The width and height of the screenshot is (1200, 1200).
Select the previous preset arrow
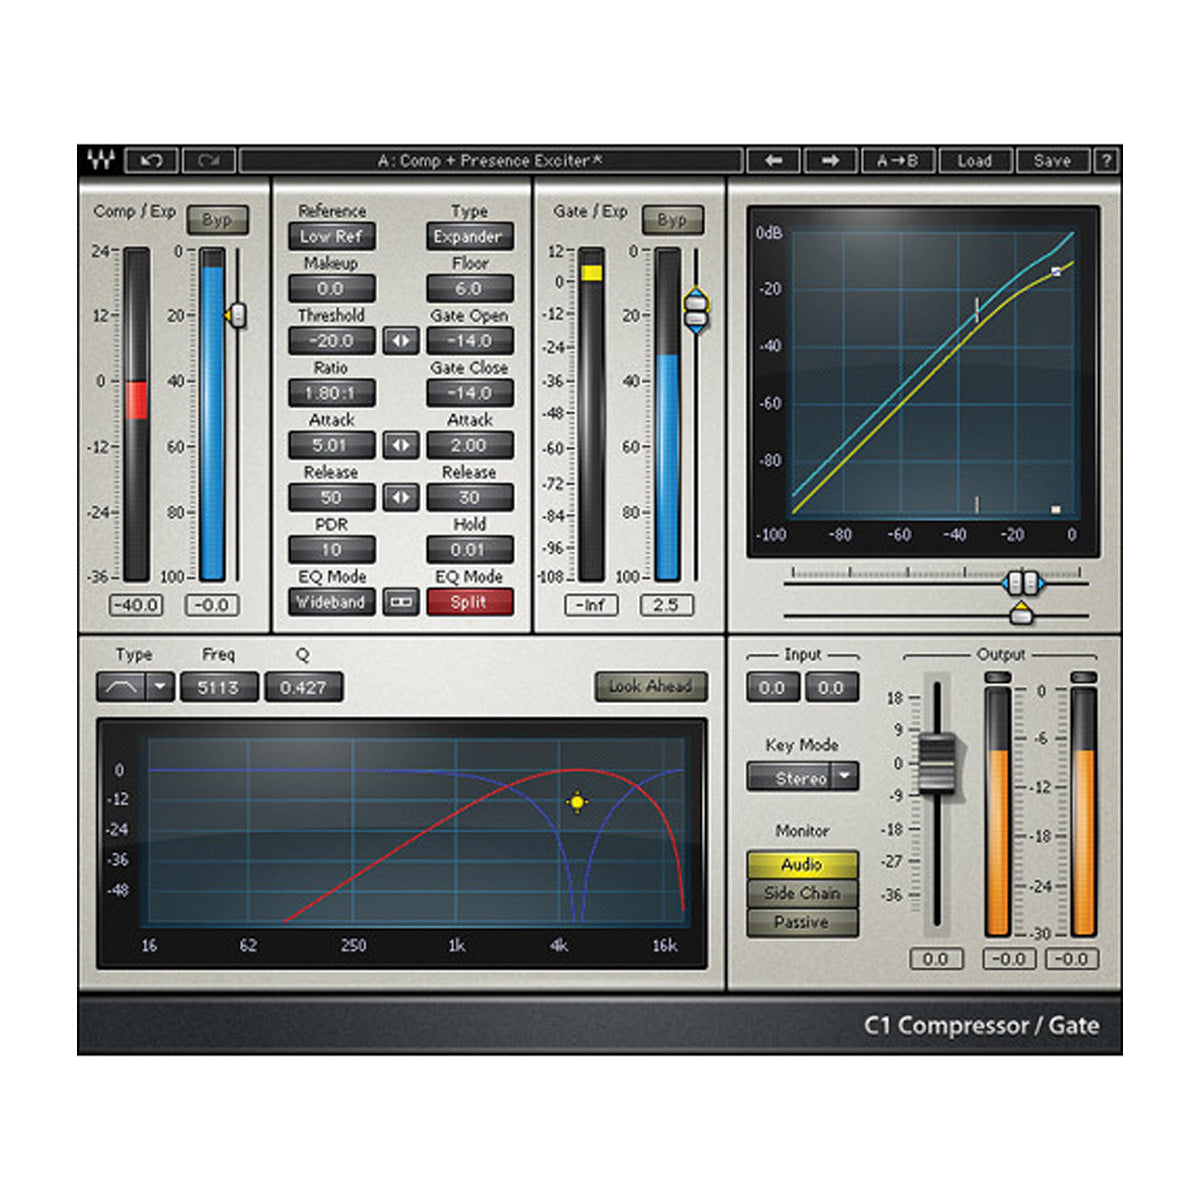(x=776, y=160)
